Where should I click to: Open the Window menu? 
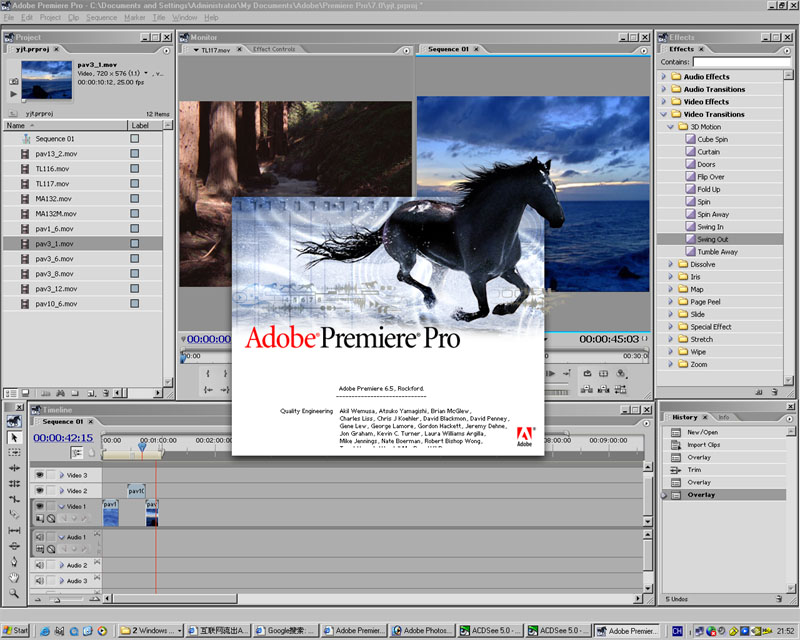point(184,17)
